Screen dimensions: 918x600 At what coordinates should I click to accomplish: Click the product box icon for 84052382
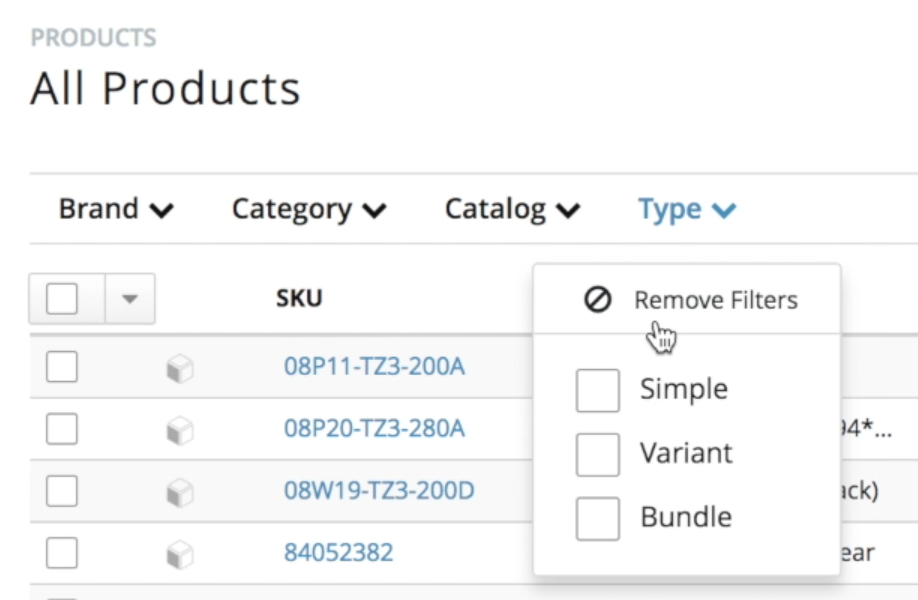(x=180, y=555)
